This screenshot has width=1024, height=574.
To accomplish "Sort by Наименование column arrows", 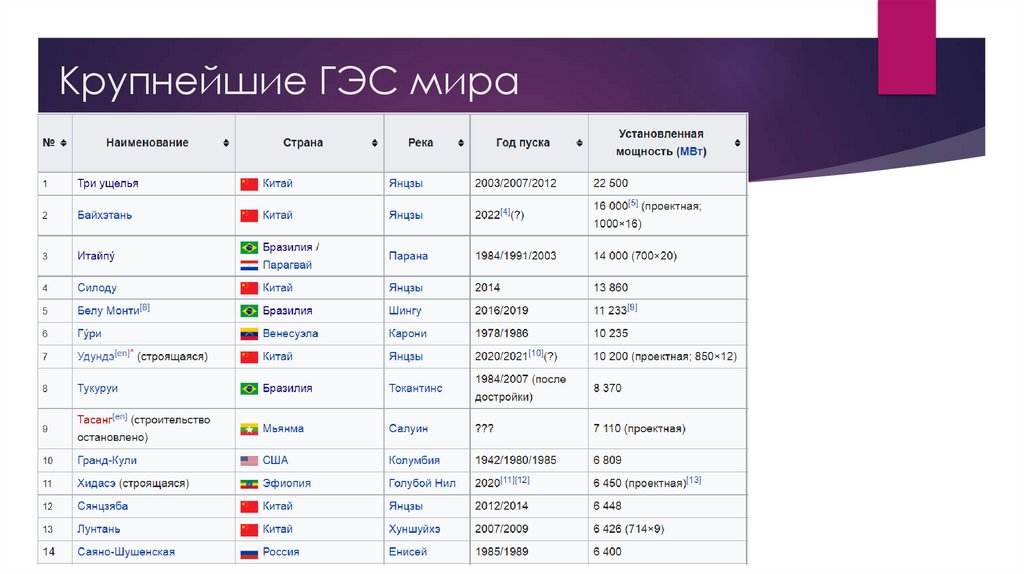I will [226, 143].
